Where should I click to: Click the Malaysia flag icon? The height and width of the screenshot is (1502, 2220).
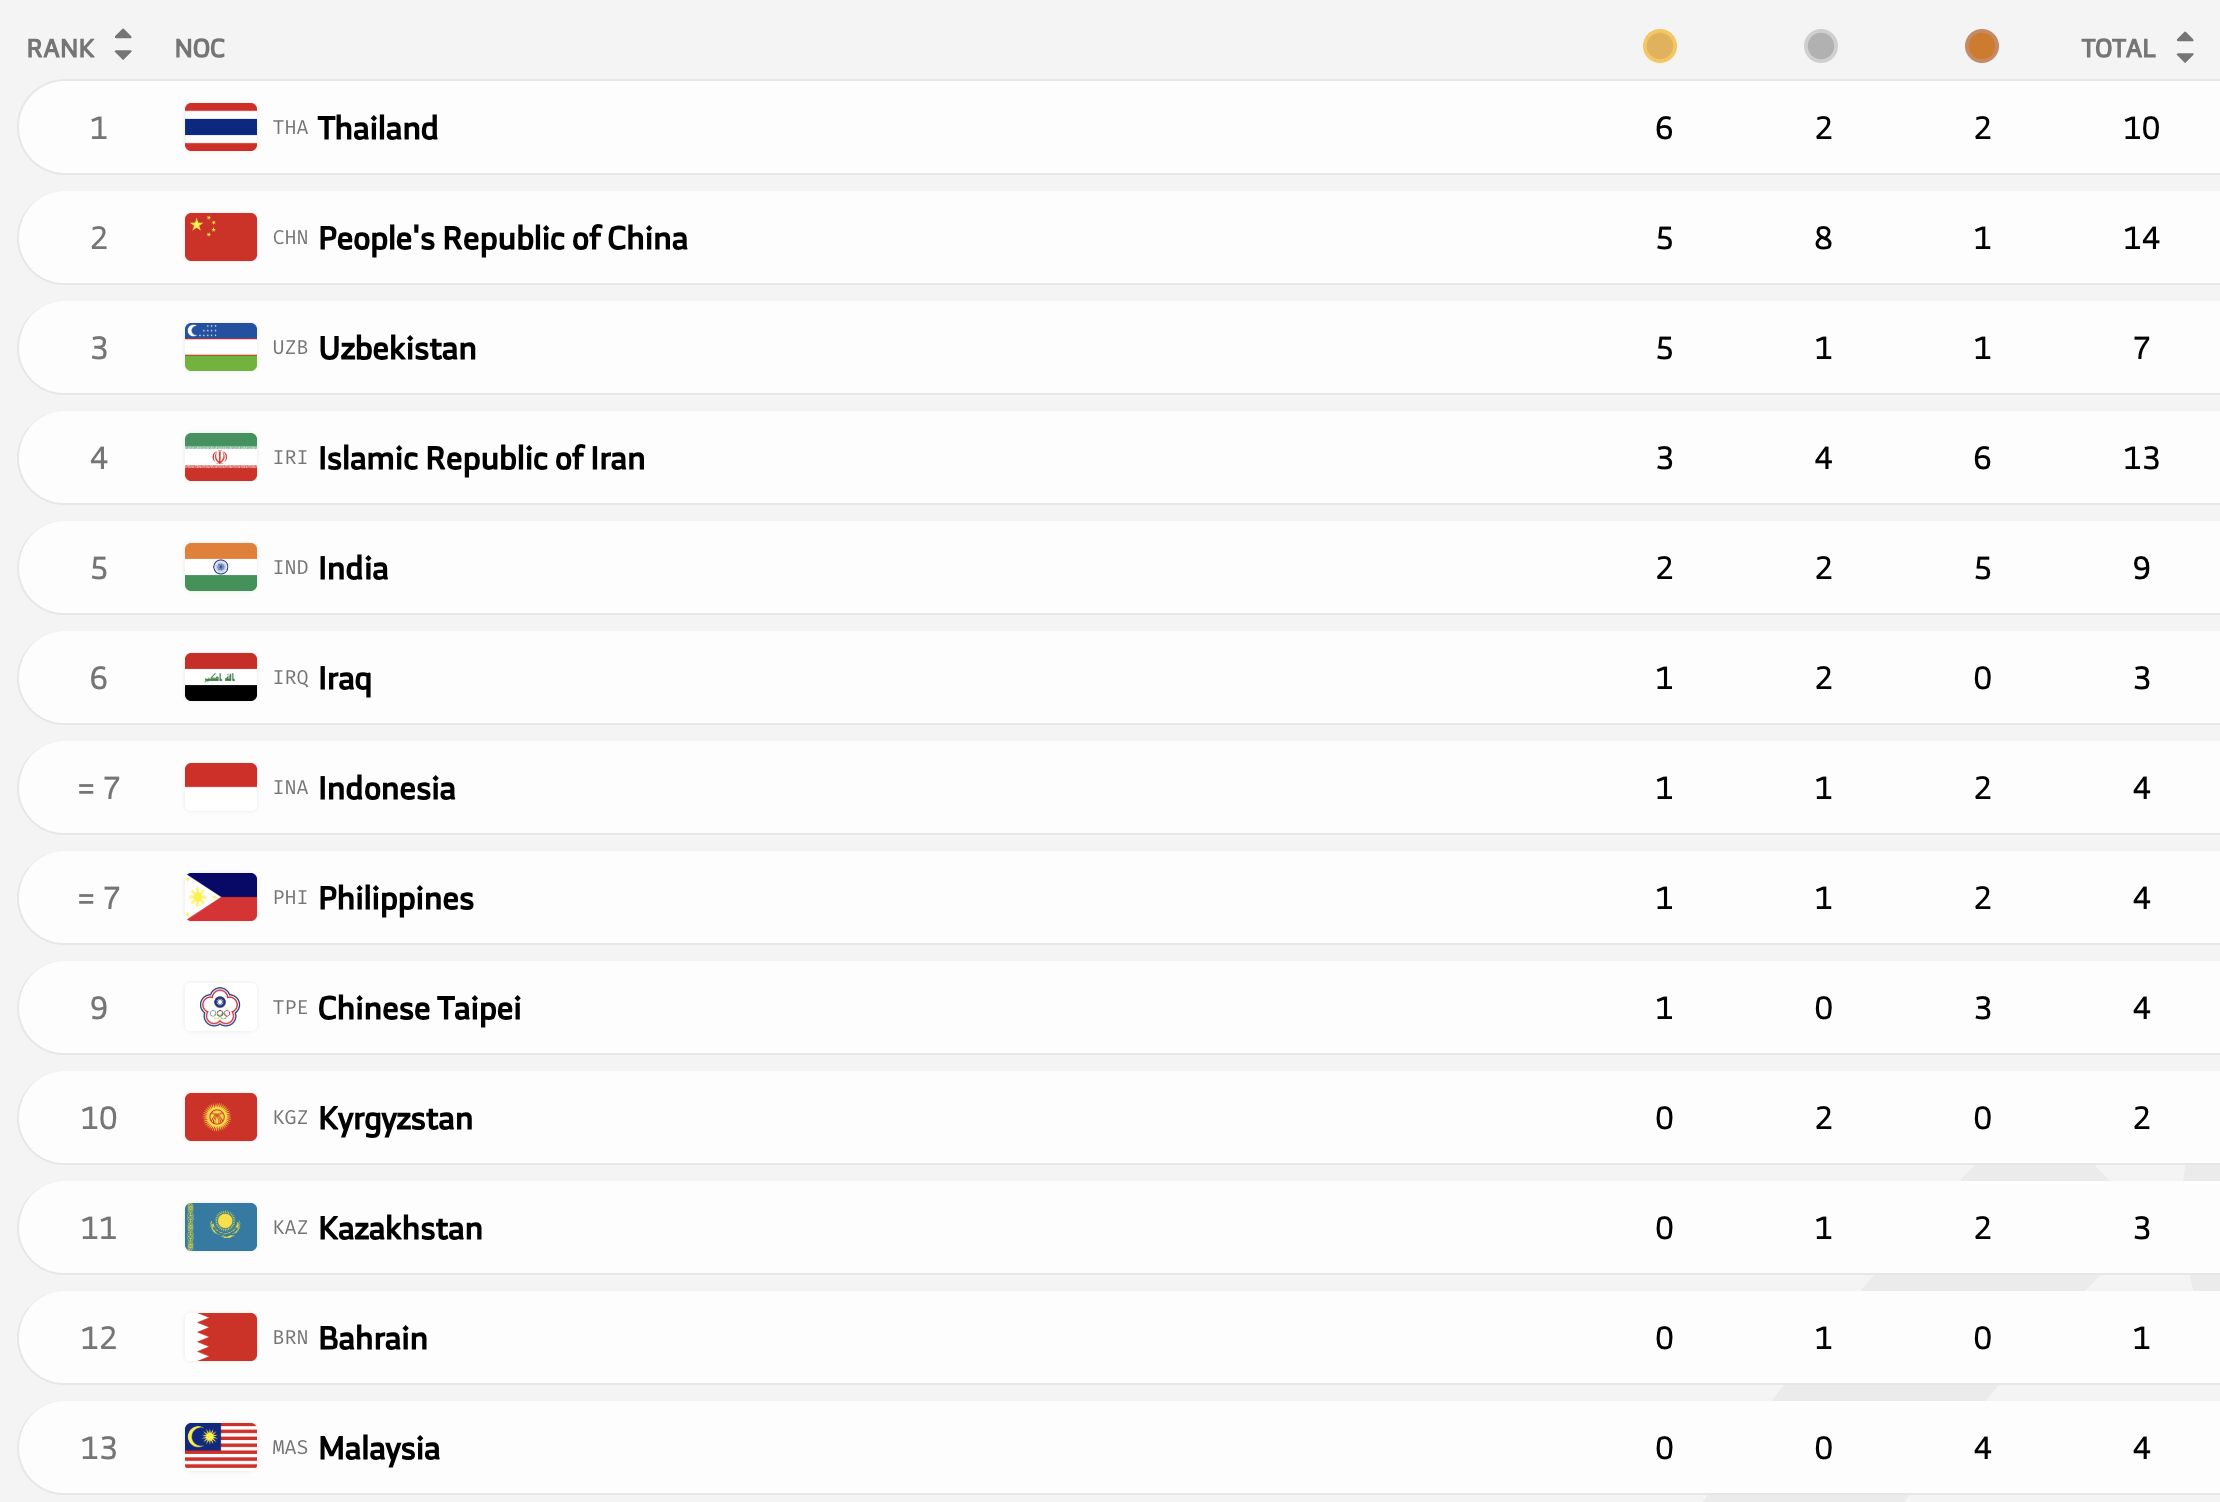pos(220,1447)
